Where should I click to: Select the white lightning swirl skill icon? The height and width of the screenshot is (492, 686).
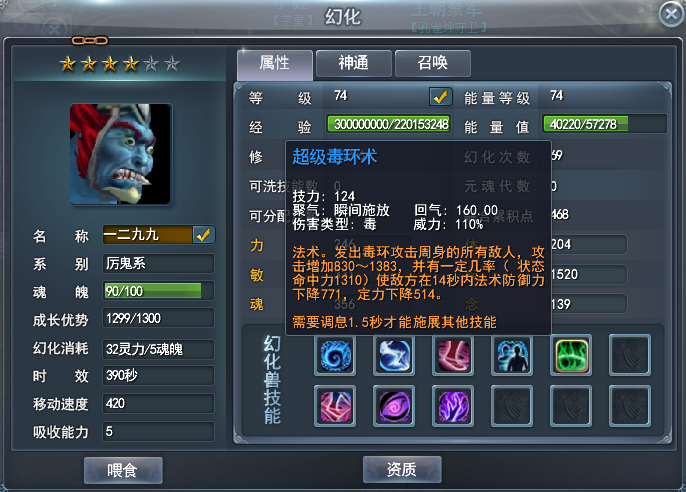coord(394,355)
